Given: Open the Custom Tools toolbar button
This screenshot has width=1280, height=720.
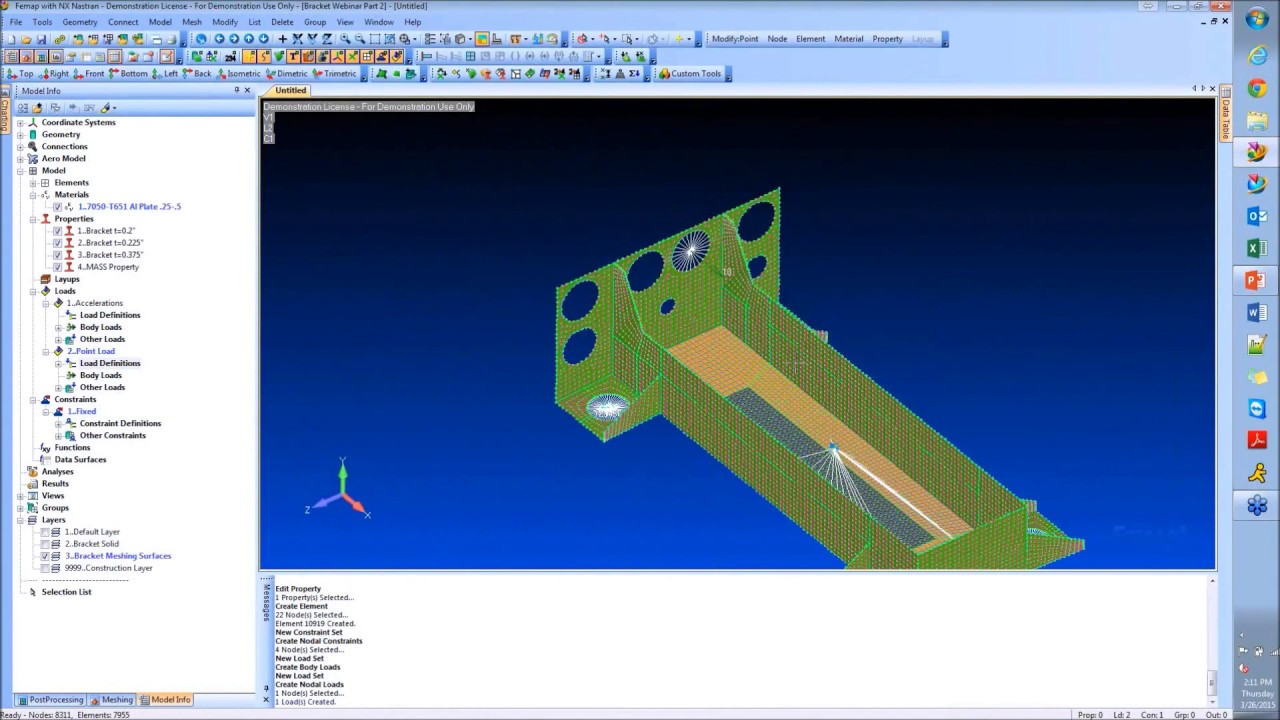Looking at the screenshot, I should pyautogui.click(x=690, y=73).
